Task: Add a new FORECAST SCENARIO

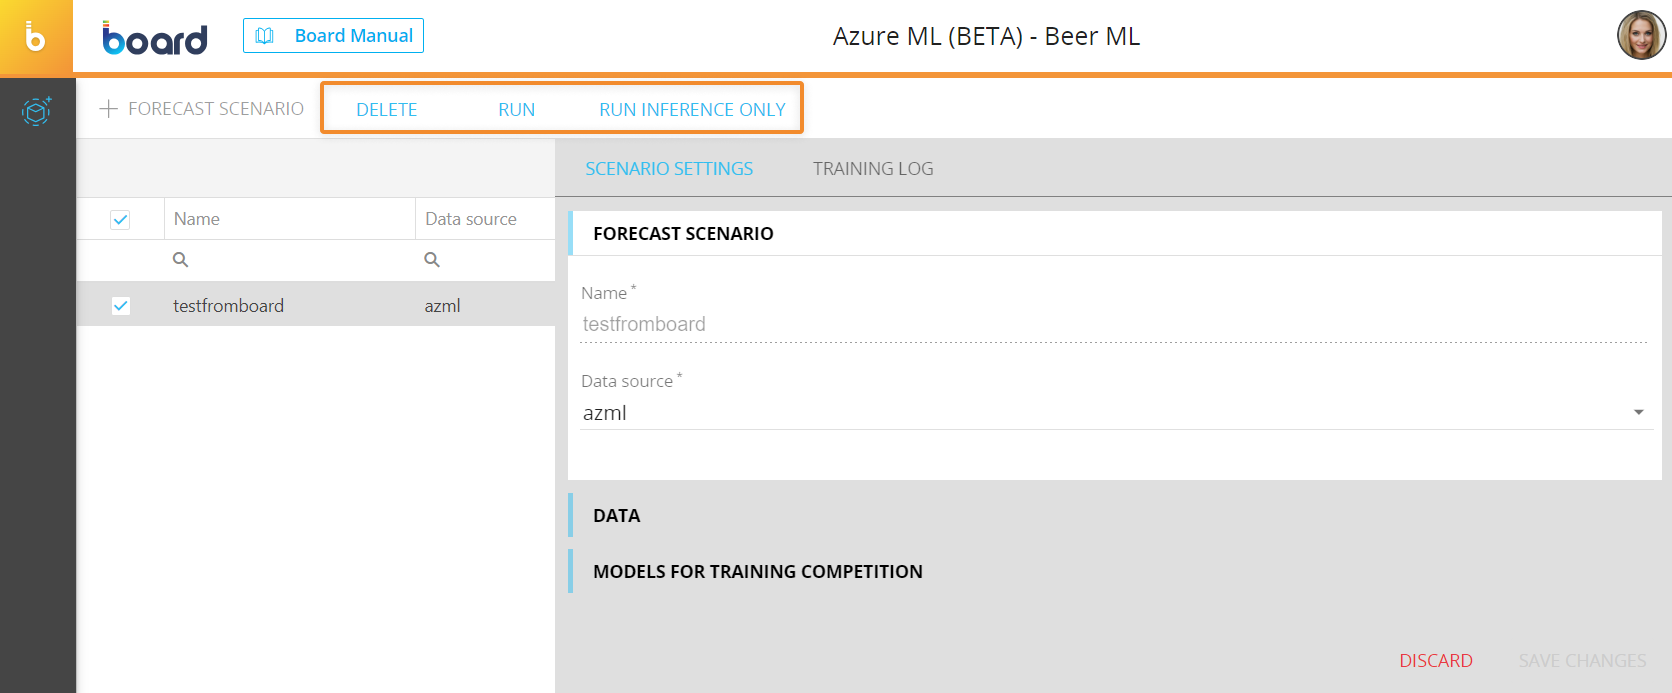Action: pos(202,109)
